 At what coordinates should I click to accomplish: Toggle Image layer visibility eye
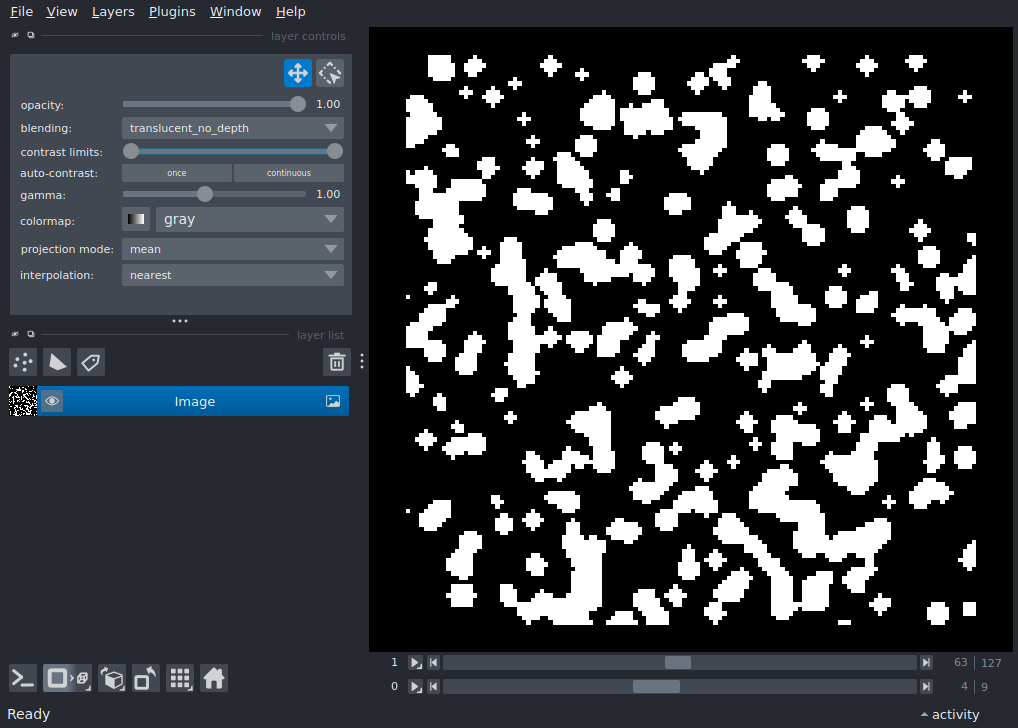pyautogui.click(x=52, y=401)
